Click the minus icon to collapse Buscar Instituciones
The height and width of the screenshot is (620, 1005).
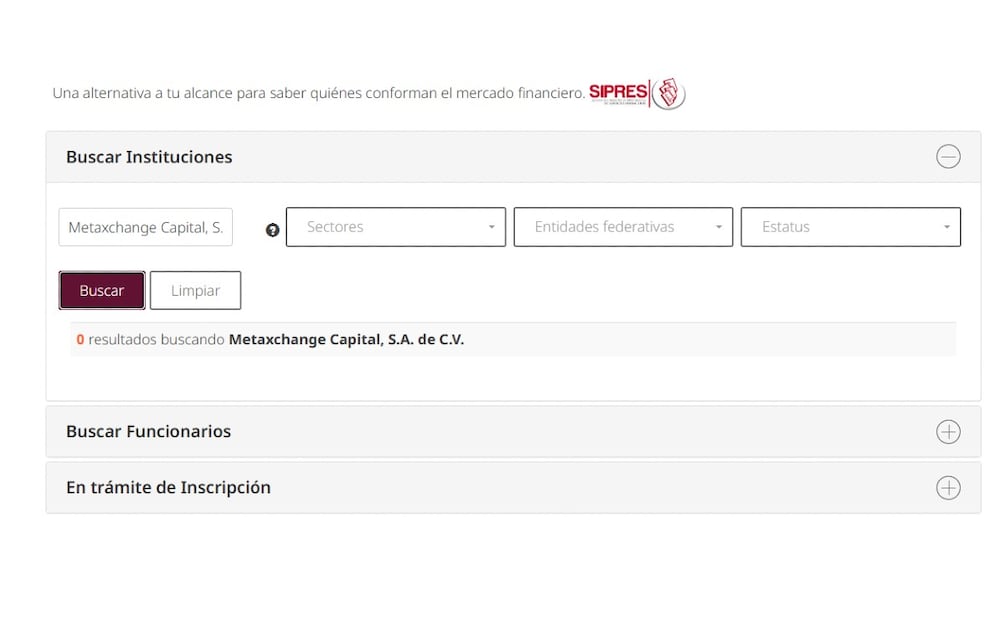pyautogui.click(x=948, y=157)
